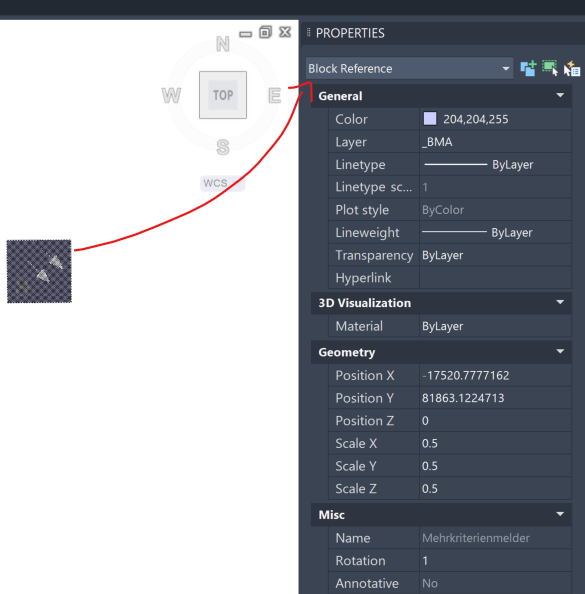Image resolution: width=585 pixels, height=594 pixels.
Task: Collapse the 3D Visualization section
Action: 560,302
